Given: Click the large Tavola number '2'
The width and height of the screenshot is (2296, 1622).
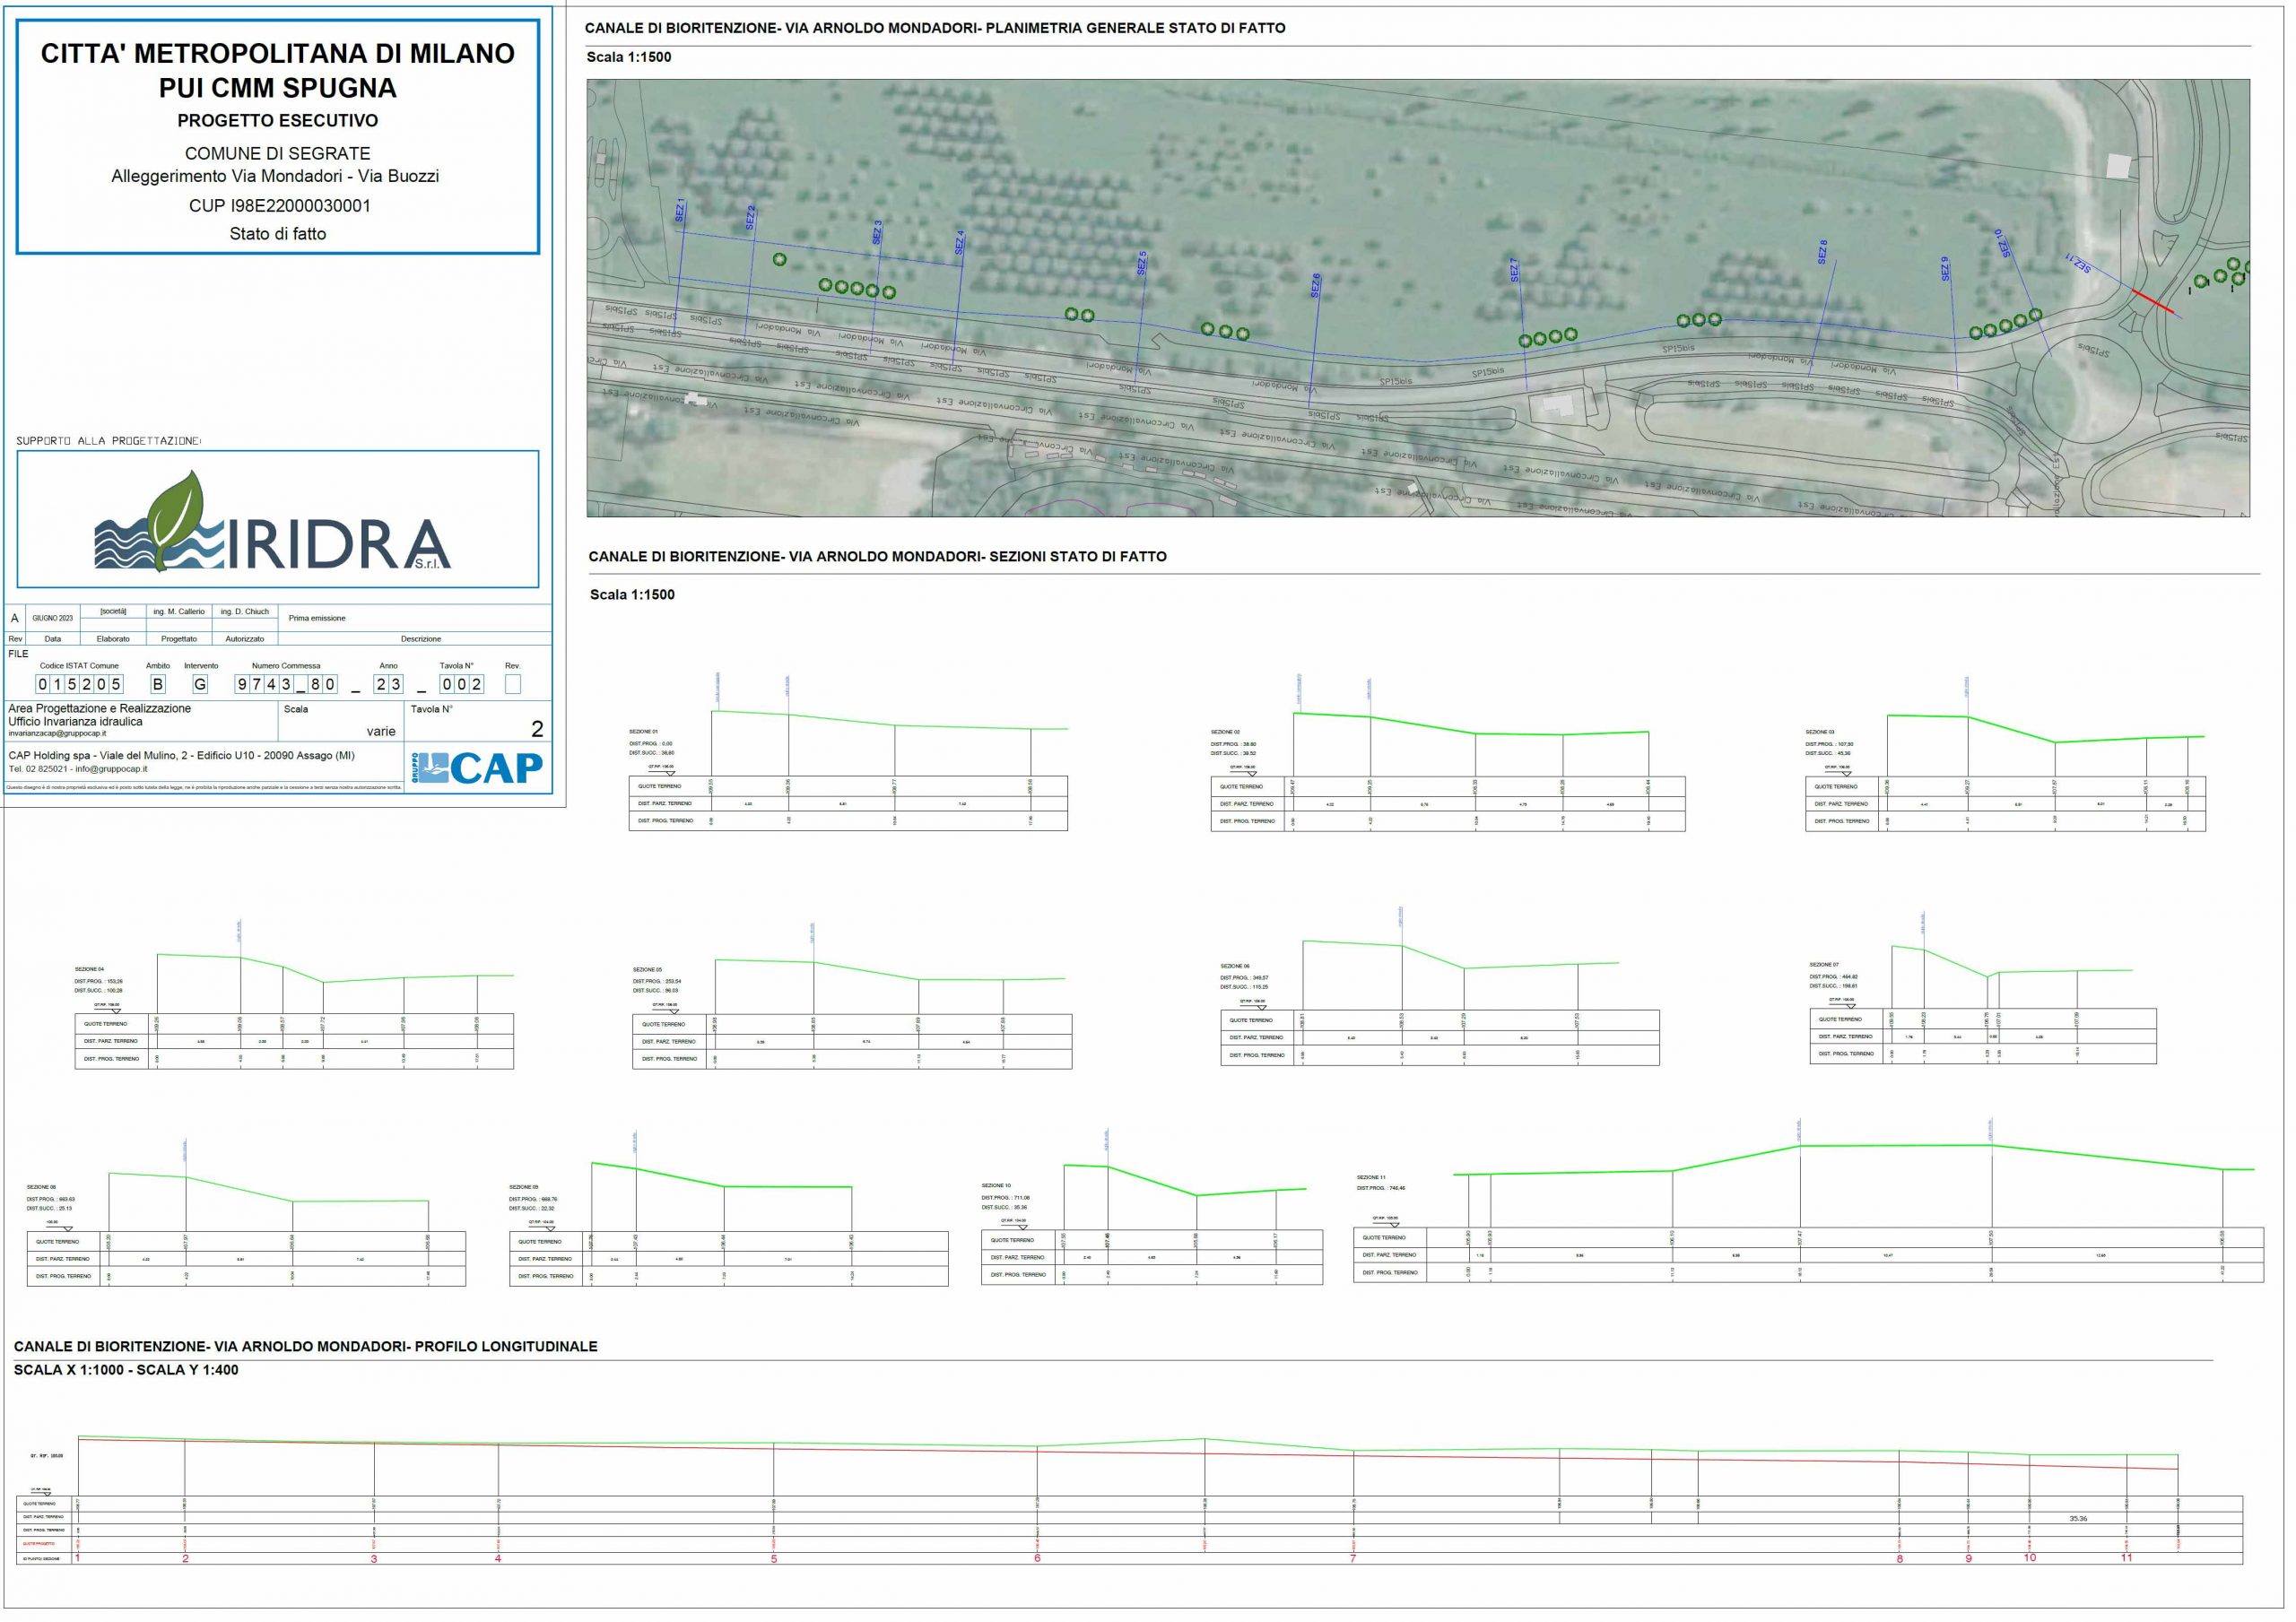Looking at the screenshot, I should tap(537, 730).
